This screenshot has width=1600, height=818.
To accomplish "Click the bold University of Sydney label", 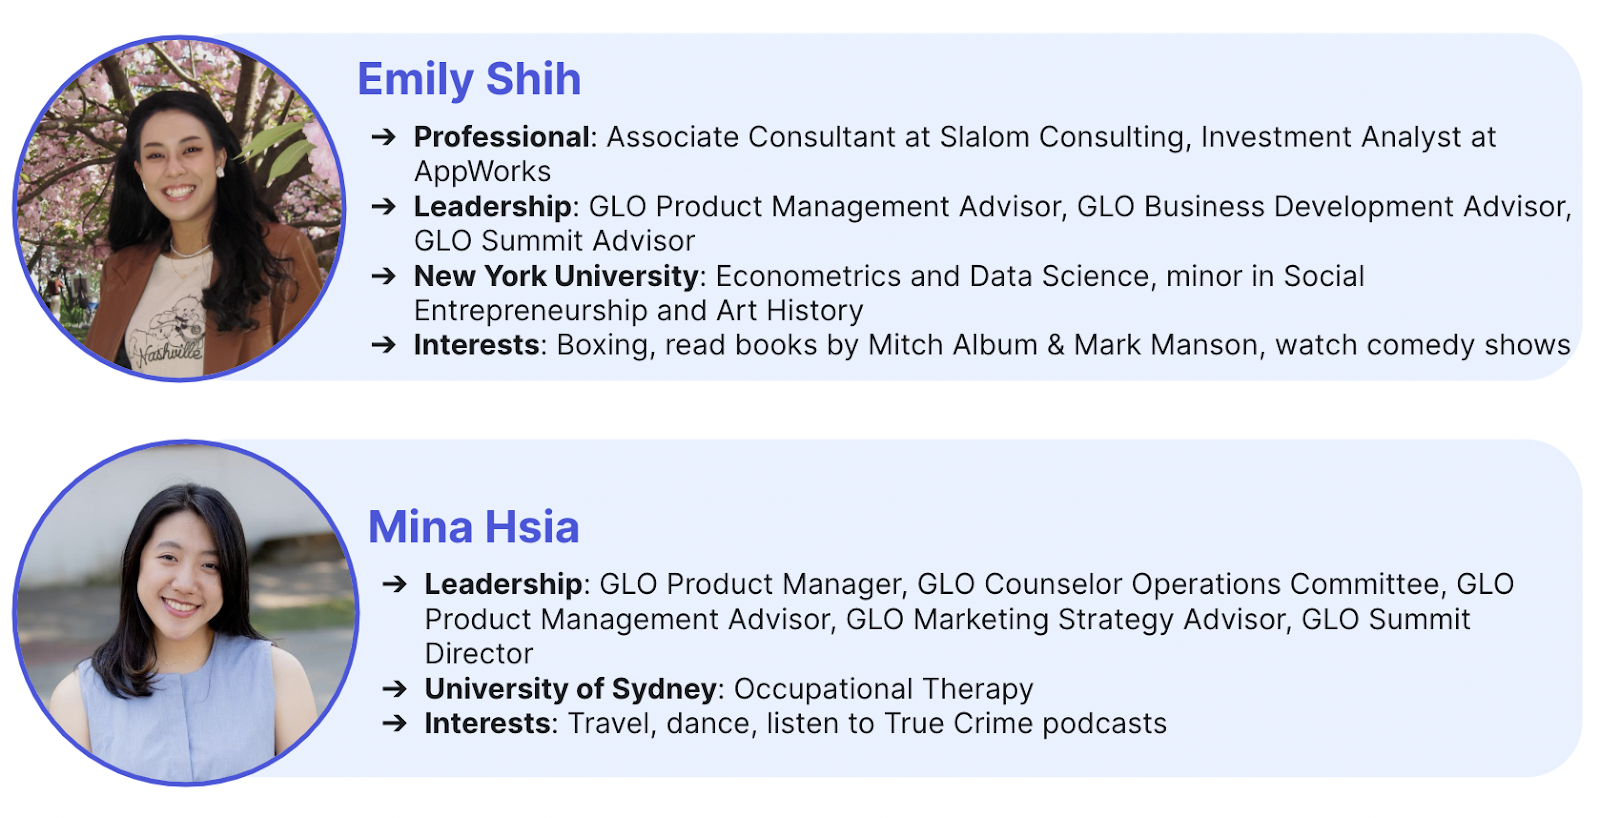I will pyautogui.click(x=570, y=689).
